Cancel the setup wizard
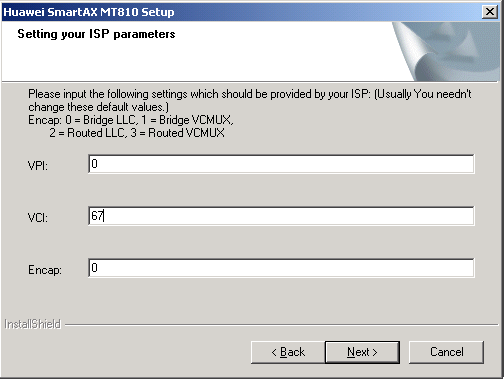This screenshot has height=379, width=504. tap(446, 352)
